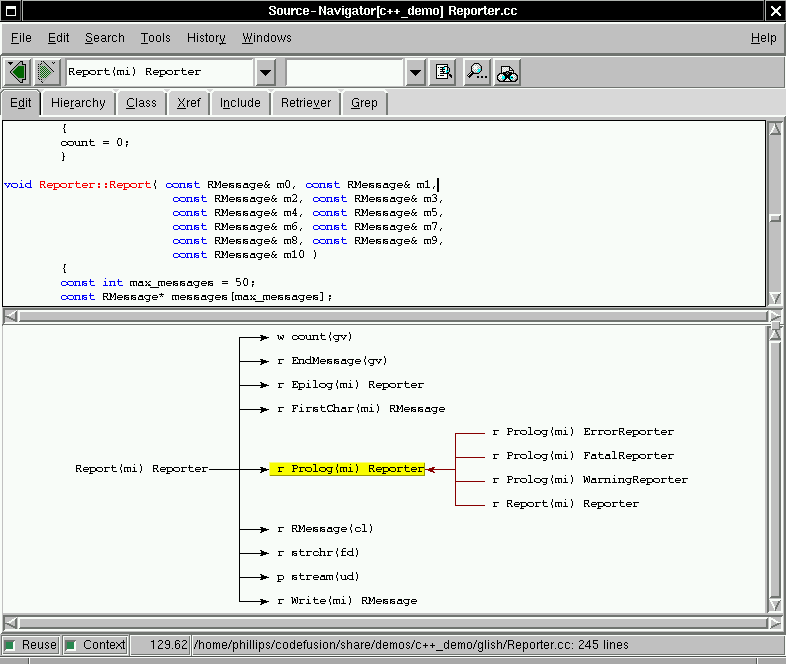
Task: Click the Report(mi) Reporter root node
Action: 141,468
